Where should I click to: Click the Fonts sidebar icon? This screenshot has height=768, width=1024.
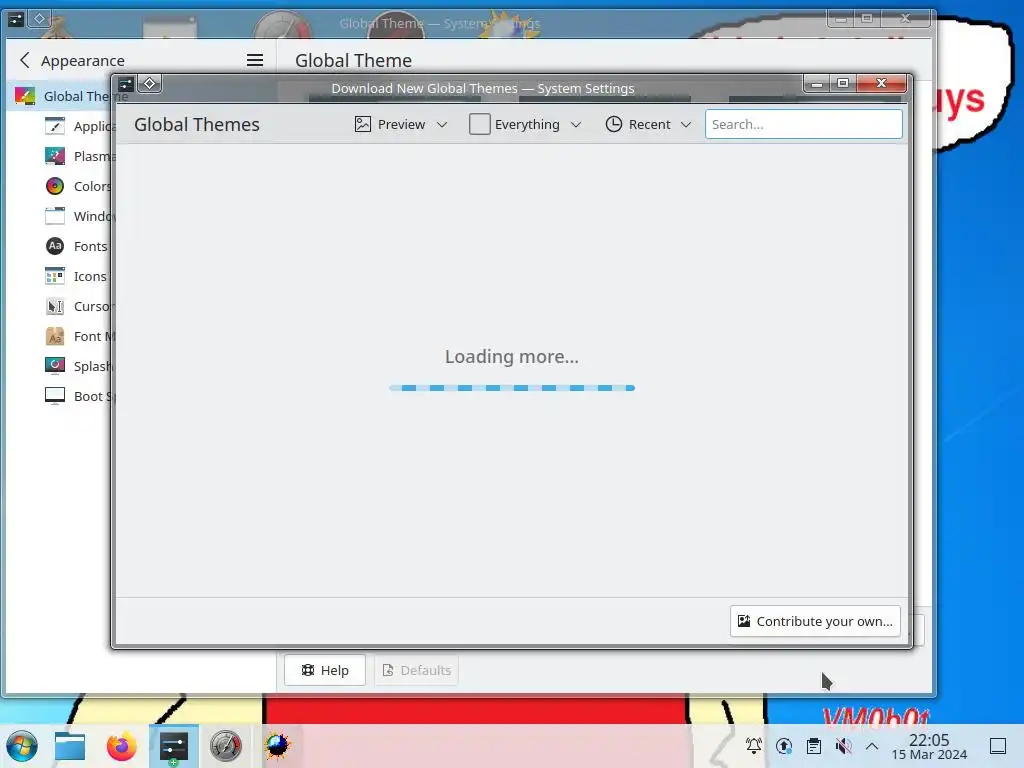[x=55, y=246]
